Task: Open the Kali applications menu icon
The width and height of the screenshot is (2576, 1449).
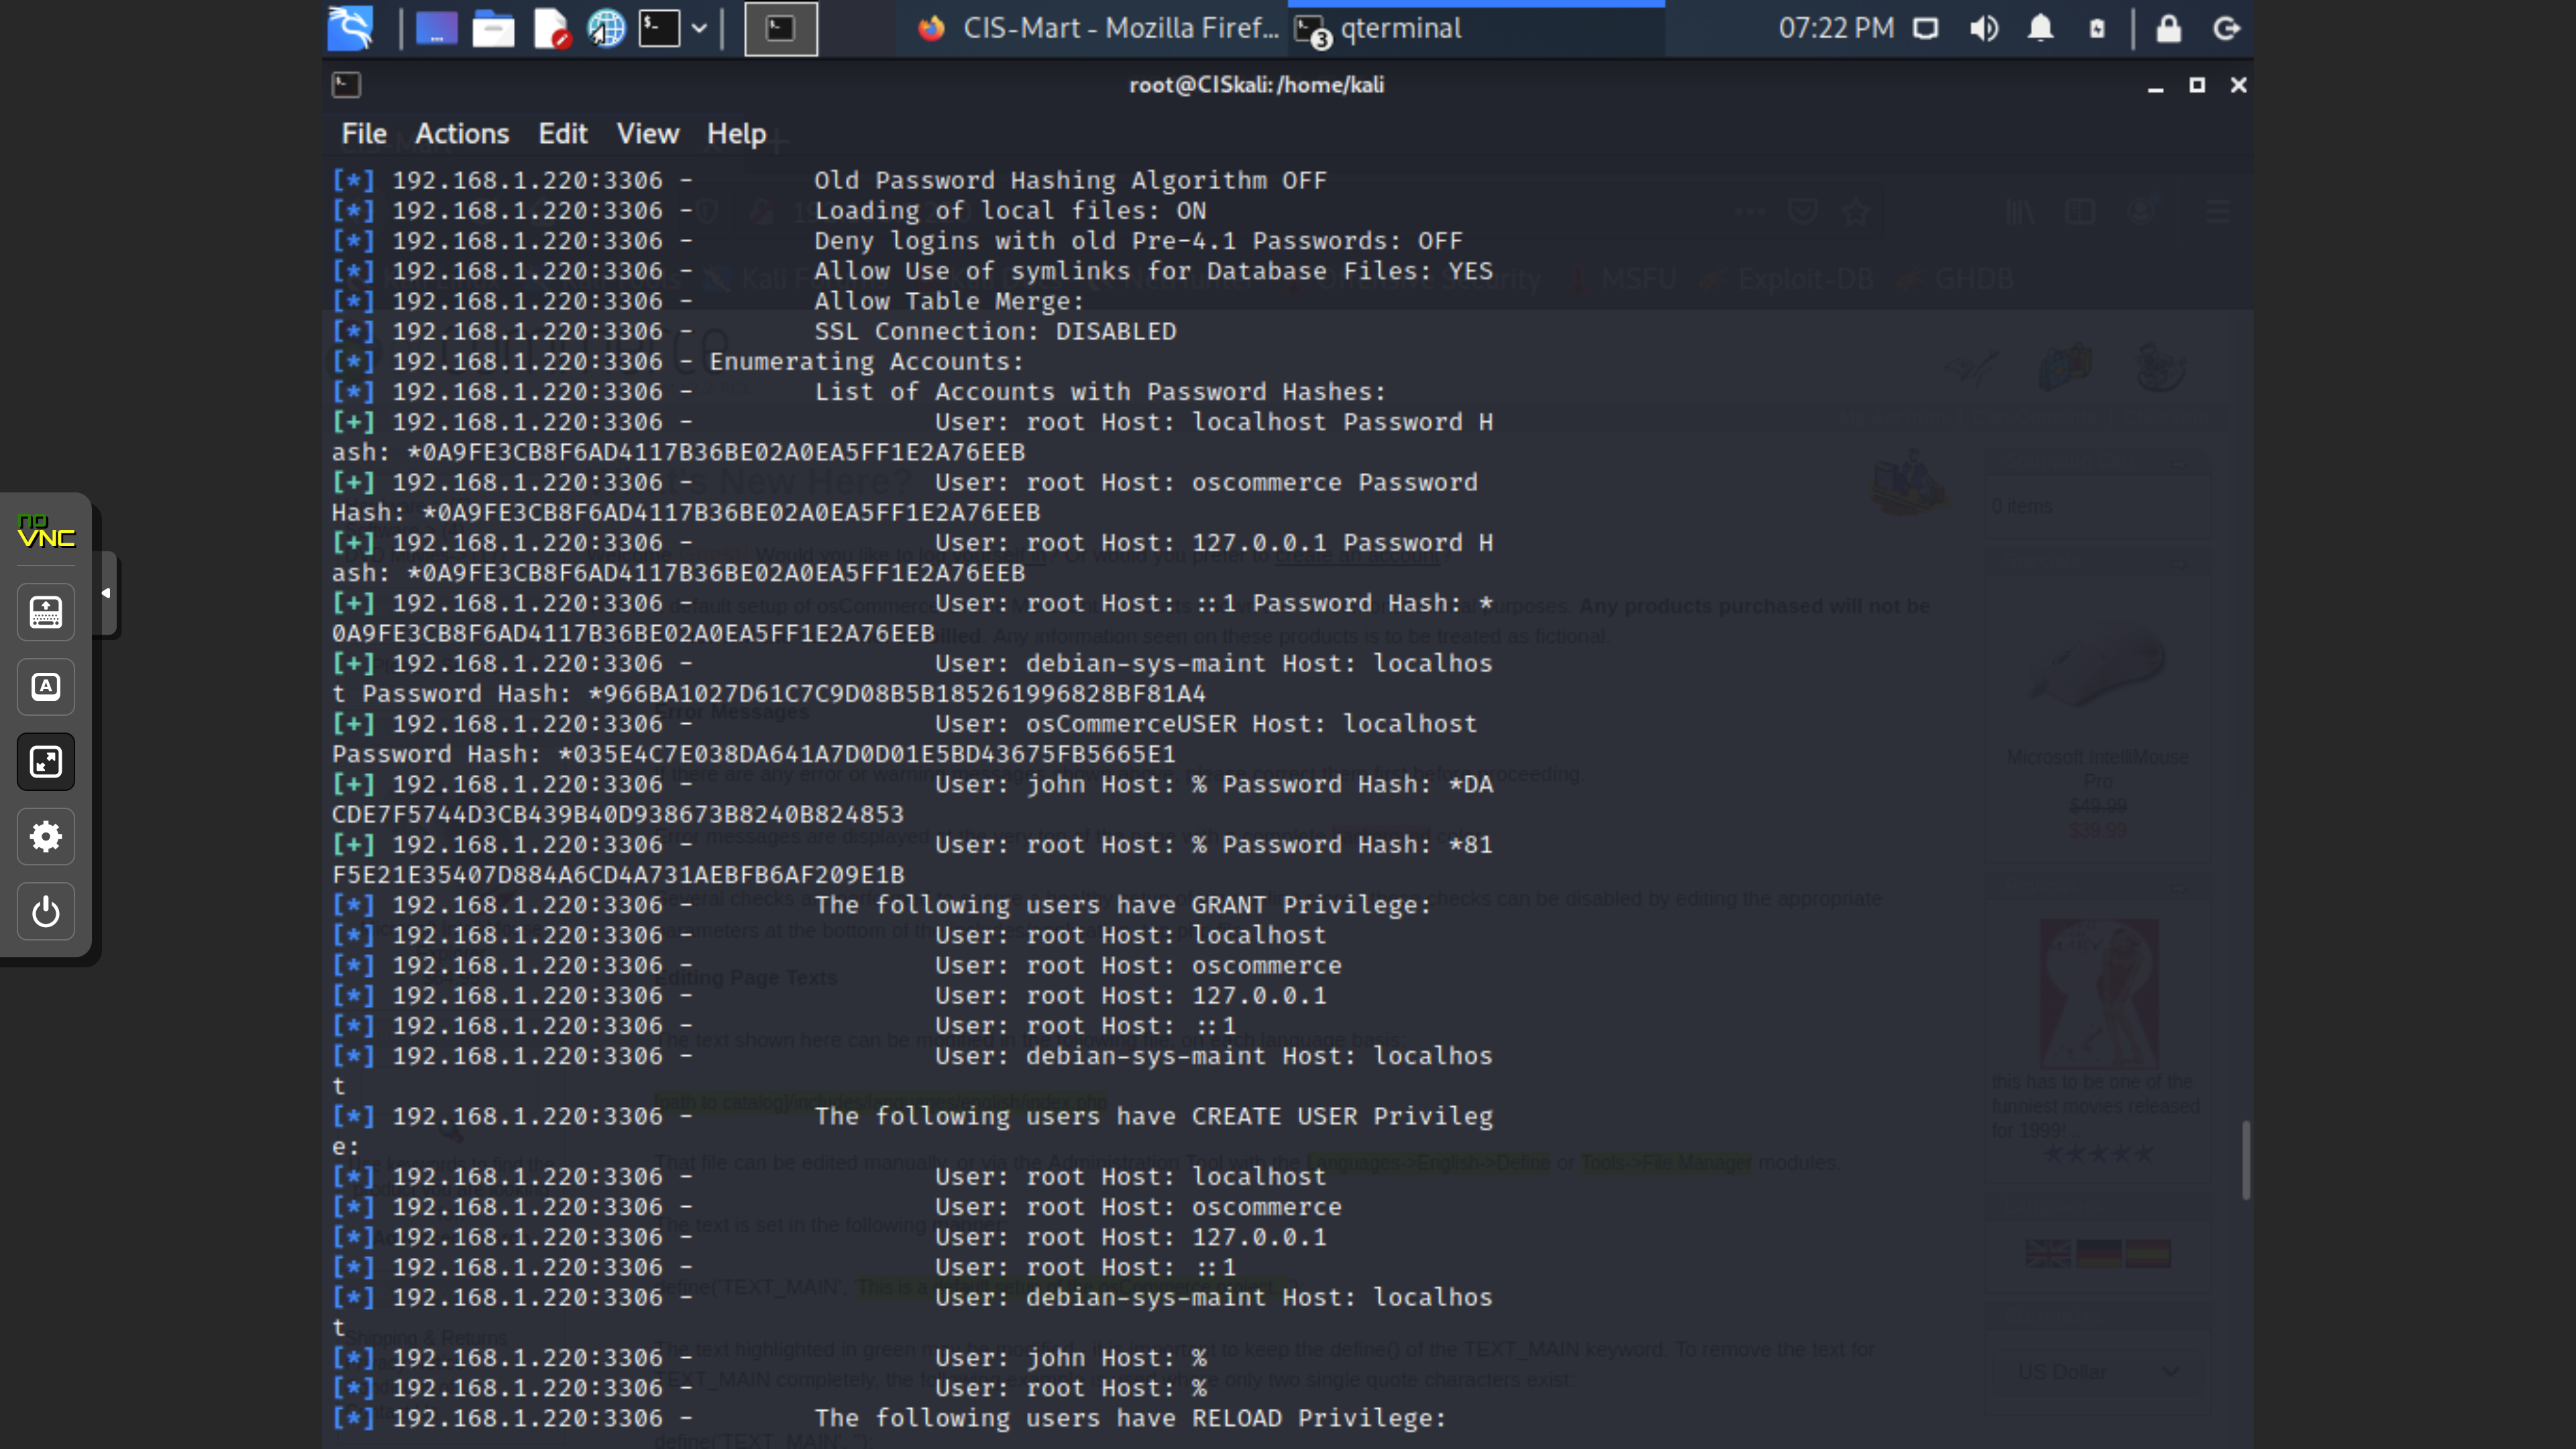Action: 351,28
